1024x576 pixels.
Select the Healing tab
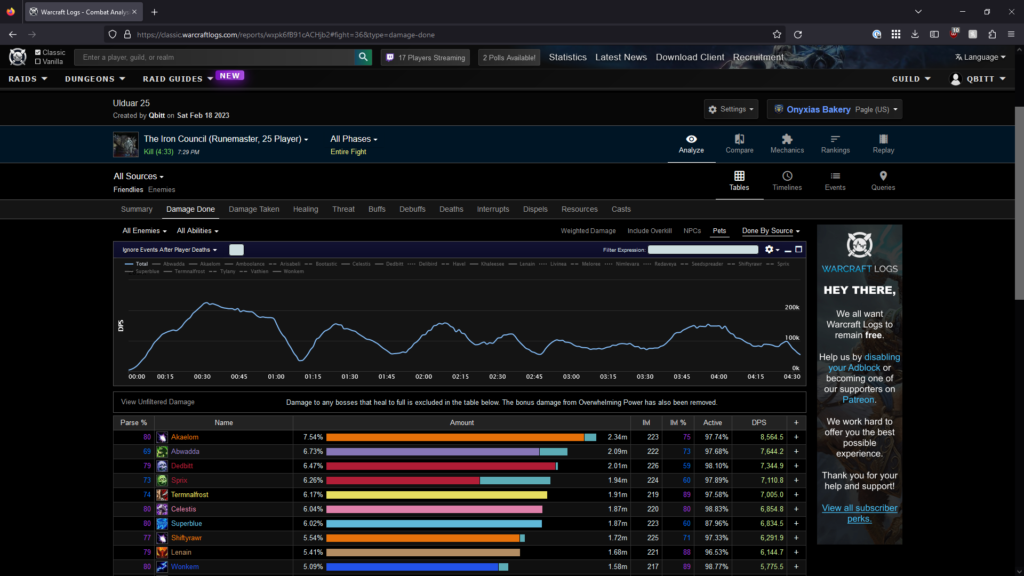click(305, 209)
